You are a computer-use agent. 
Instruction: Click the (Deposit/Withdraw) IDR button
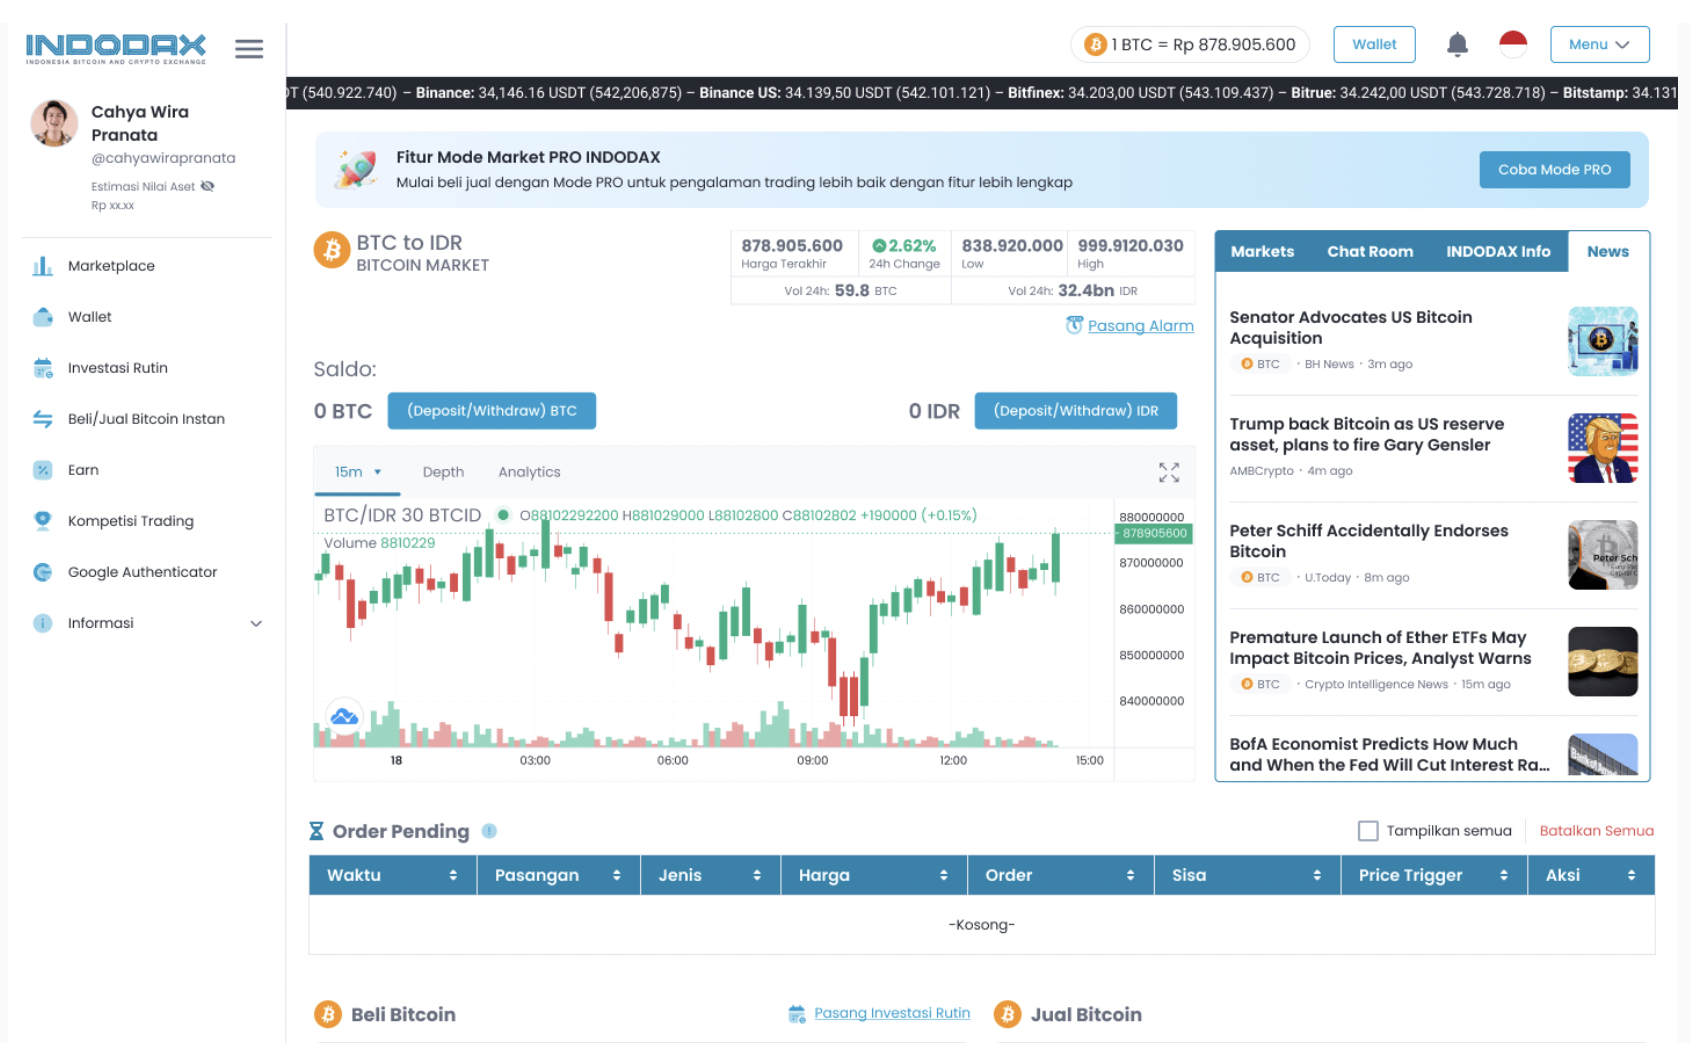click(1075, 411)
